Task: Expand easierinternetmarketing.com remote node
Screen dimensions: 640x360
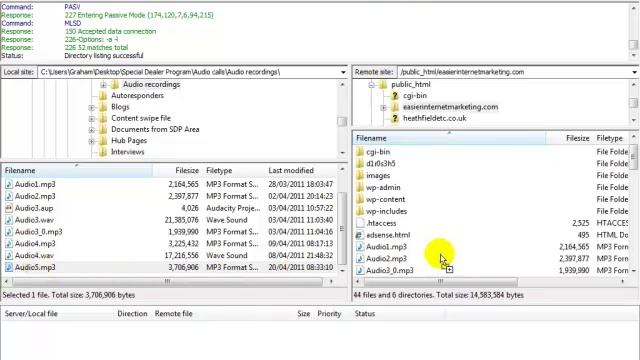Action: [x=383, y=107]
